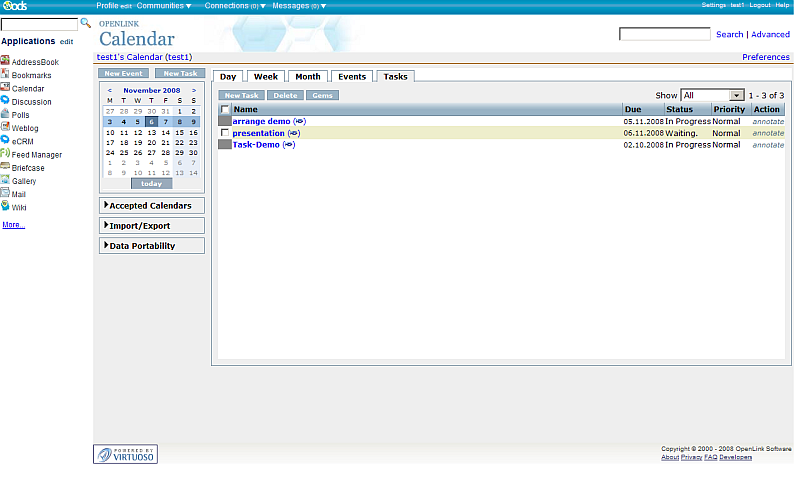Click link icon next to arrange demo
This screenshot has height=495, width=800.
tap(300, 121)
